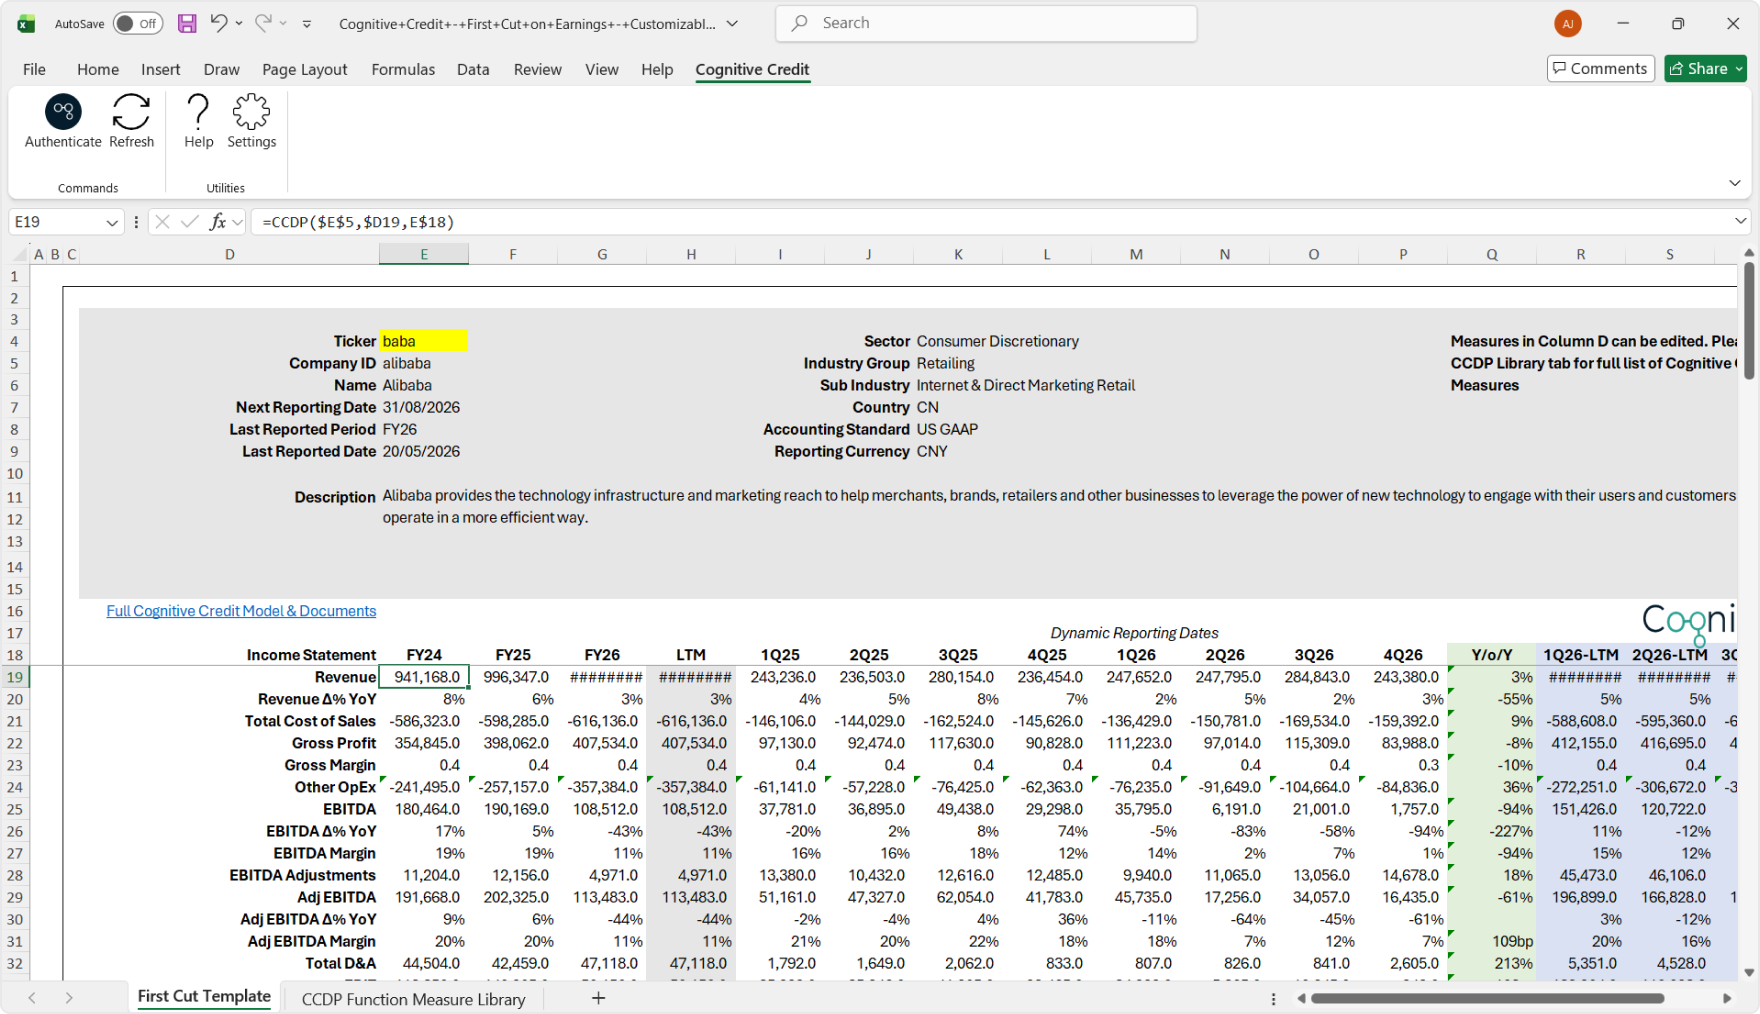The image size is (1760, 1014).
Task: Click the Save icon in title bar
Action: point(187,23)
